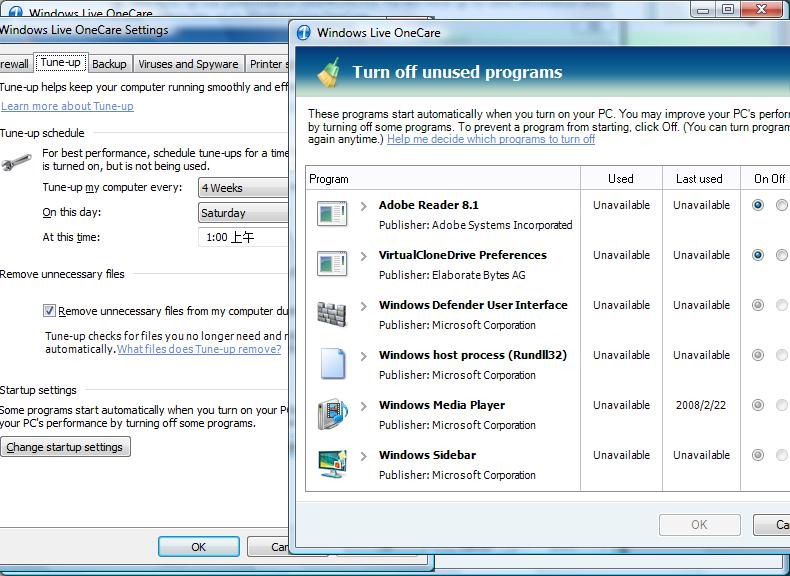This screenshot has width=790, height=576.
Task: Click the Adobe Reader 8.1 program icon
Action: (x=332, y=214)
